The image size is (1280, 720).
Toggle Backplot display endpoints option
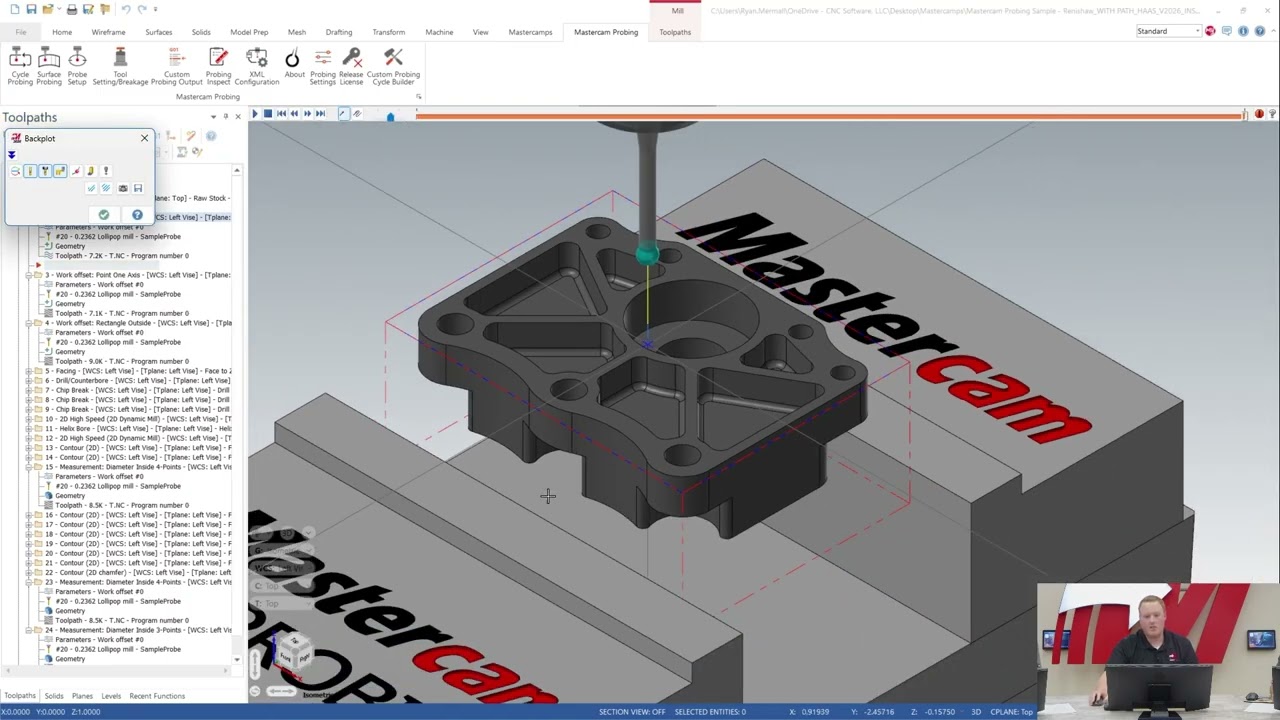click(76, 171)
